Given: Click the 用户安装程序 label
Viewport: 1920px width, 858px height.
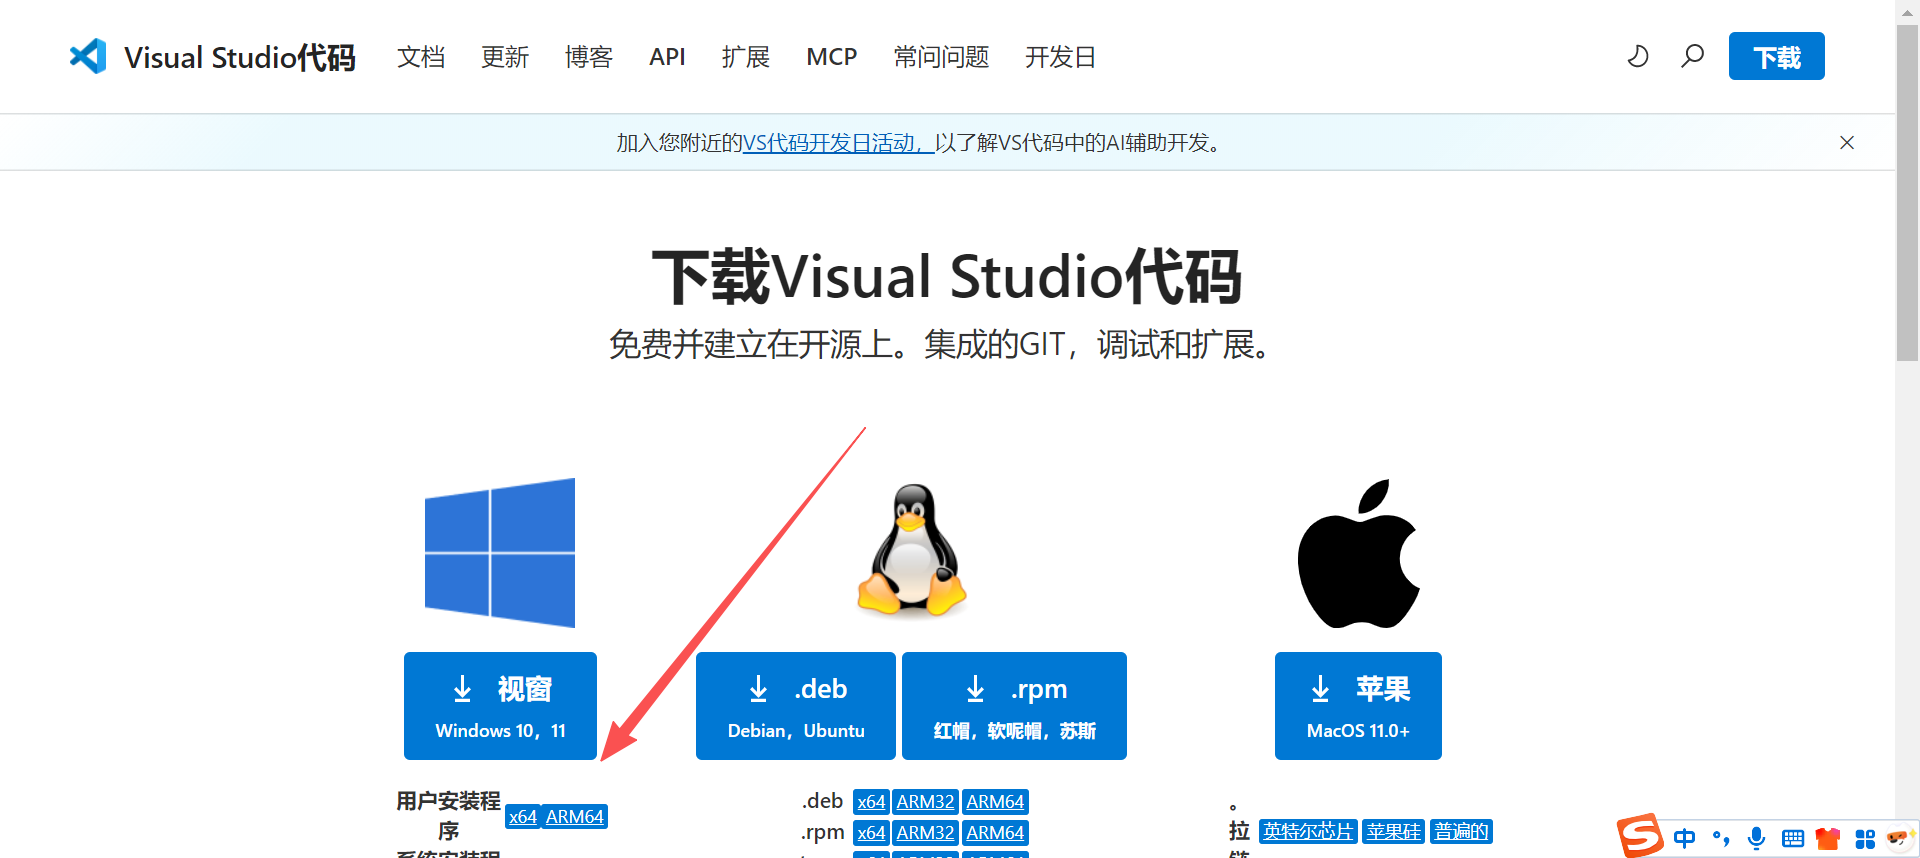Looking at the screenshot, I should click(448, 816).
